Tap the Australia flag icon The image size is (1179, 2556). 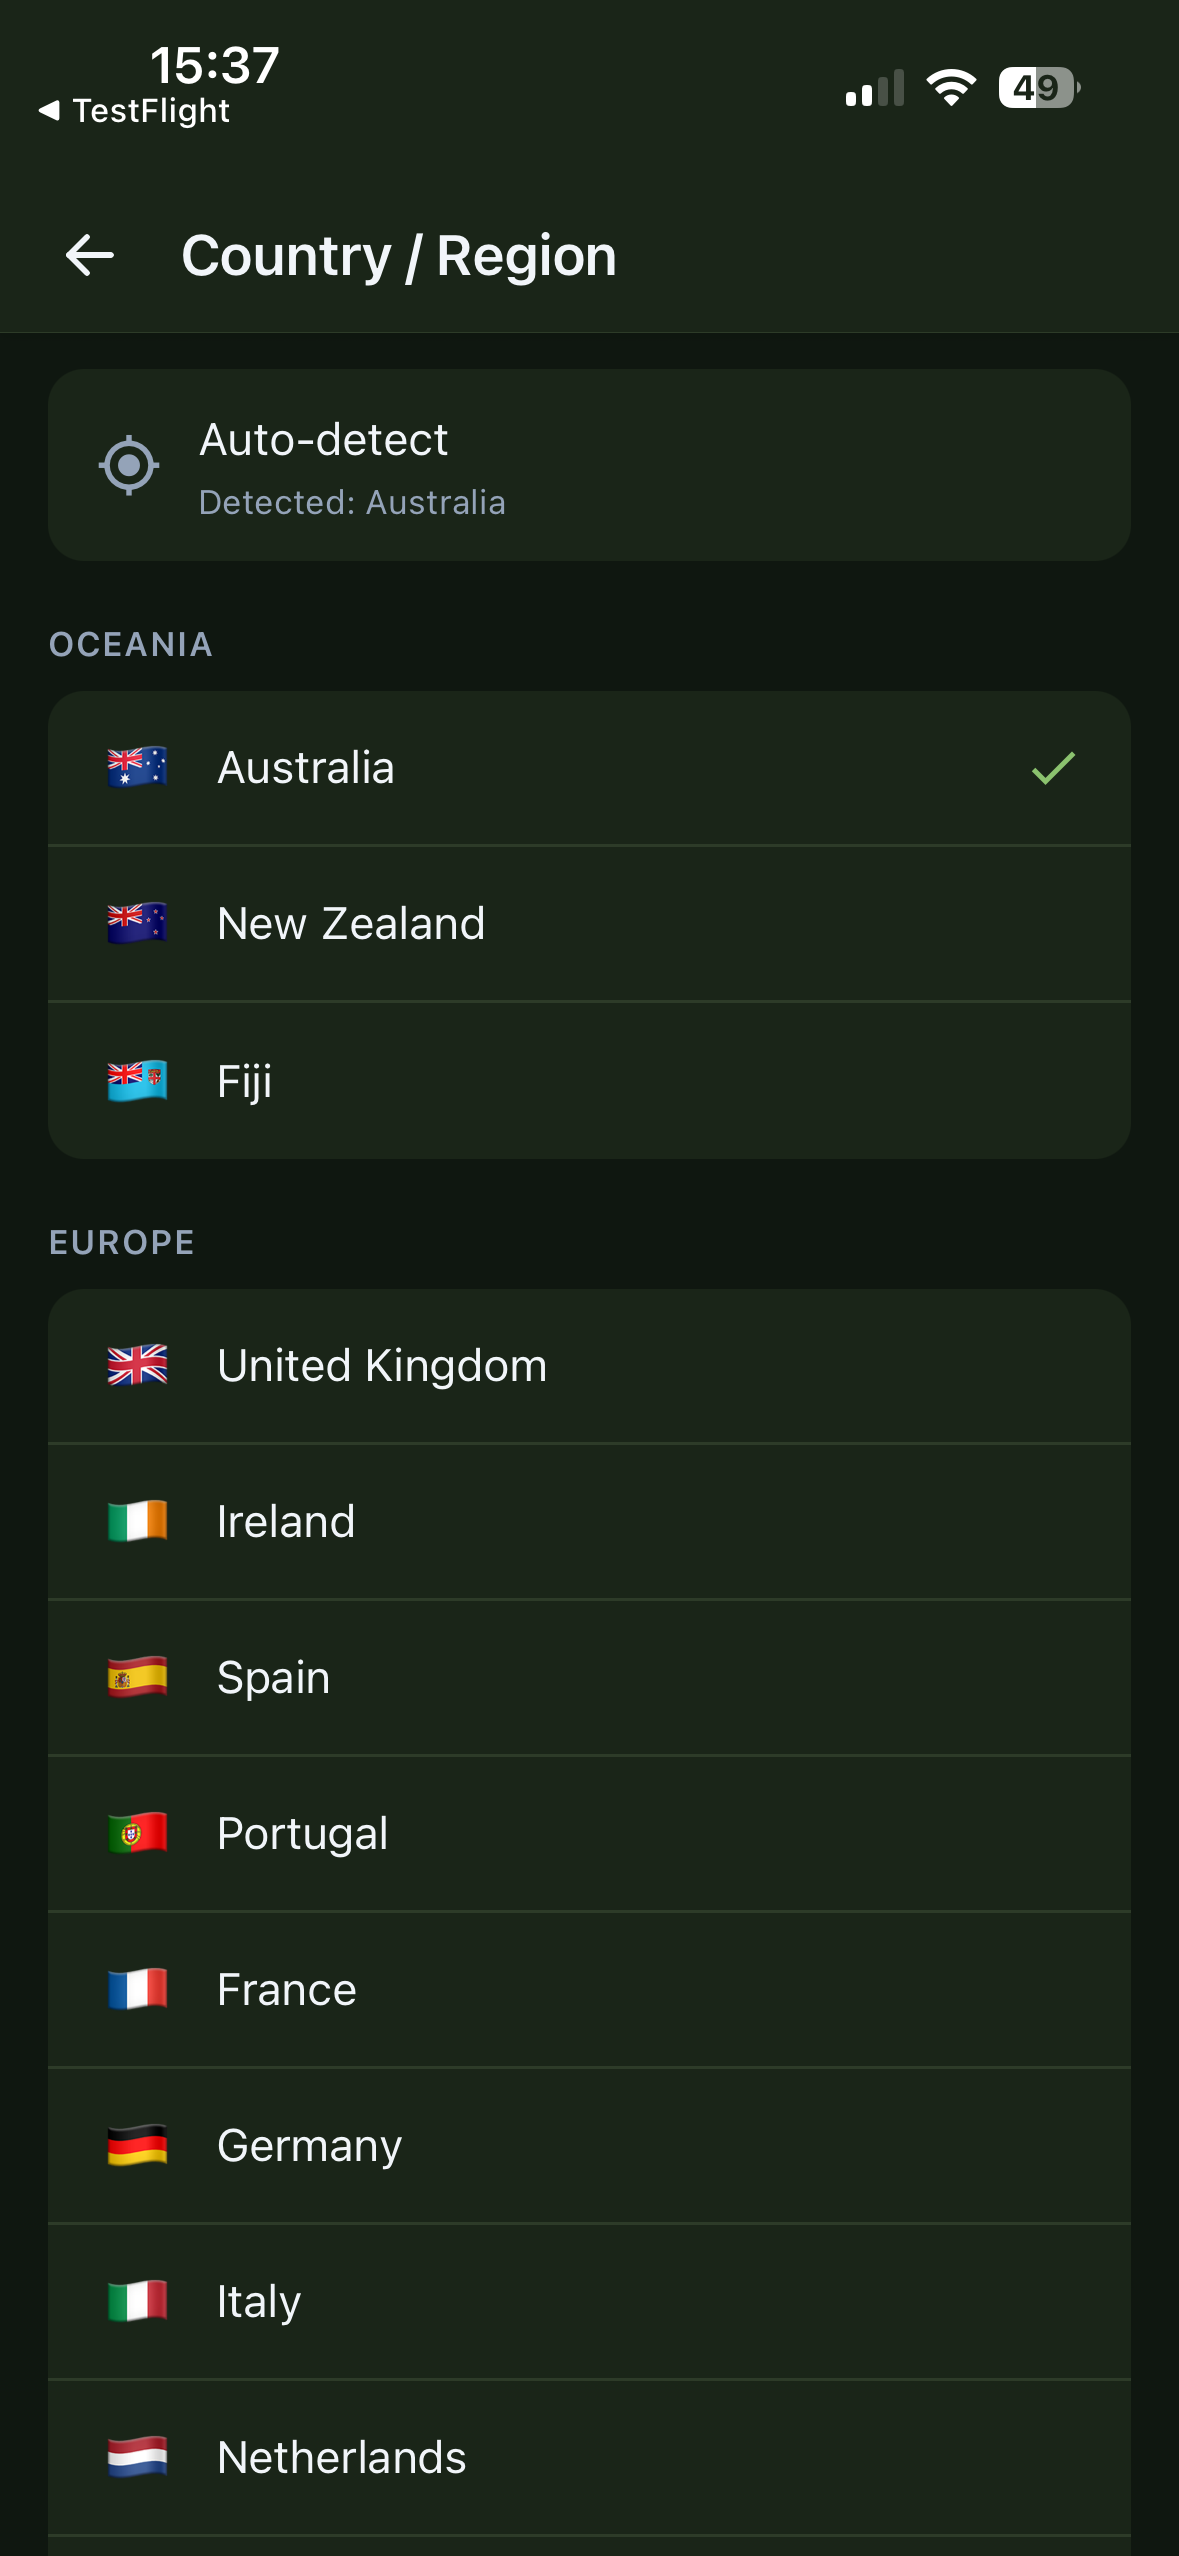tap(137, 768)
